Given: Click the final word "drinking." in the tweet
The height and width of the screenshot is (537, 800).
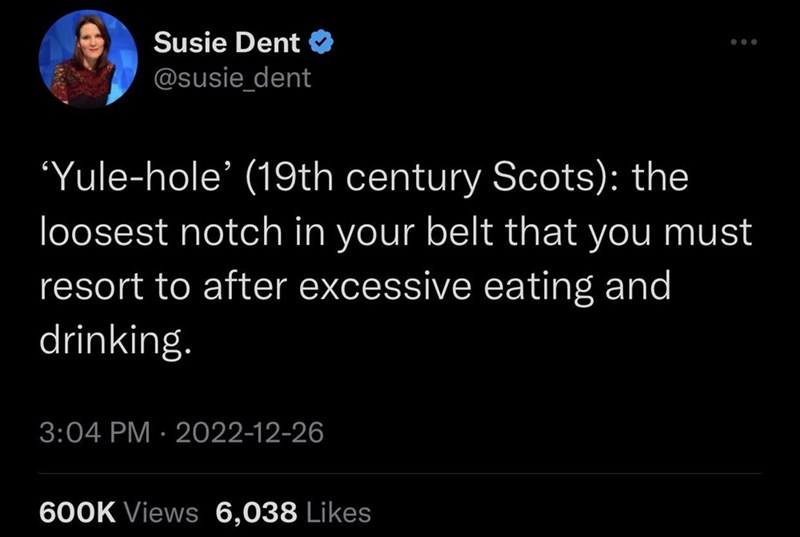Looking at the screenshot, I should pos(112,340).
